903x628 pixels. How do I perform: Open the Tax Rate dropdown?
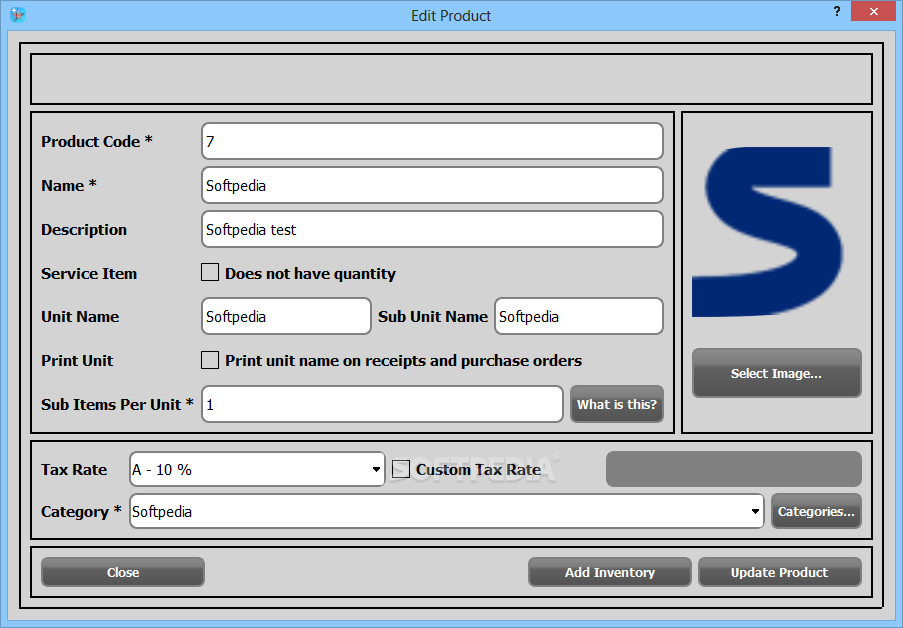(257, 470)
